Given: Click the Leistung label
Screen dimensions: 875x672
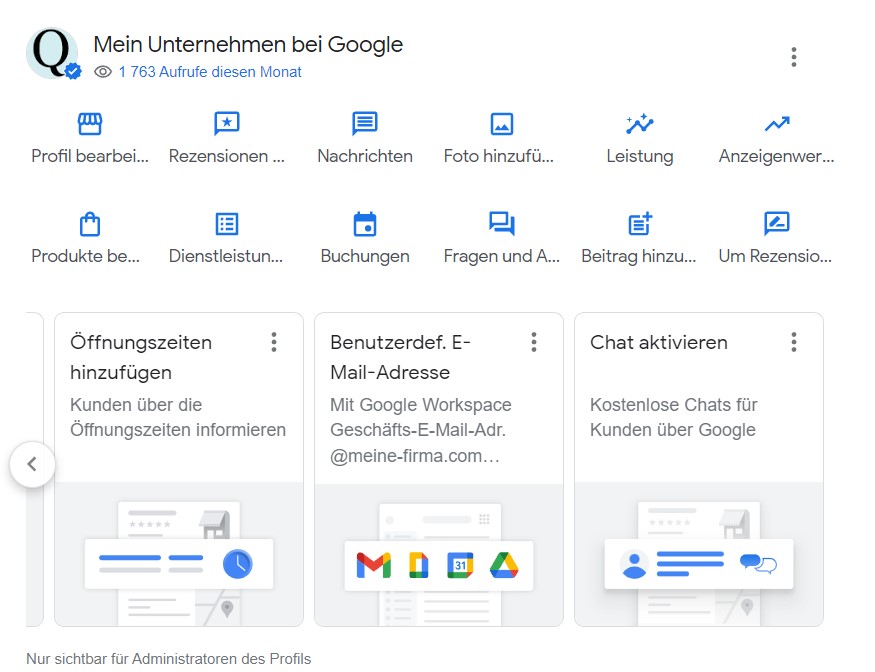Looking at the screenshot, I should (640, 156).
